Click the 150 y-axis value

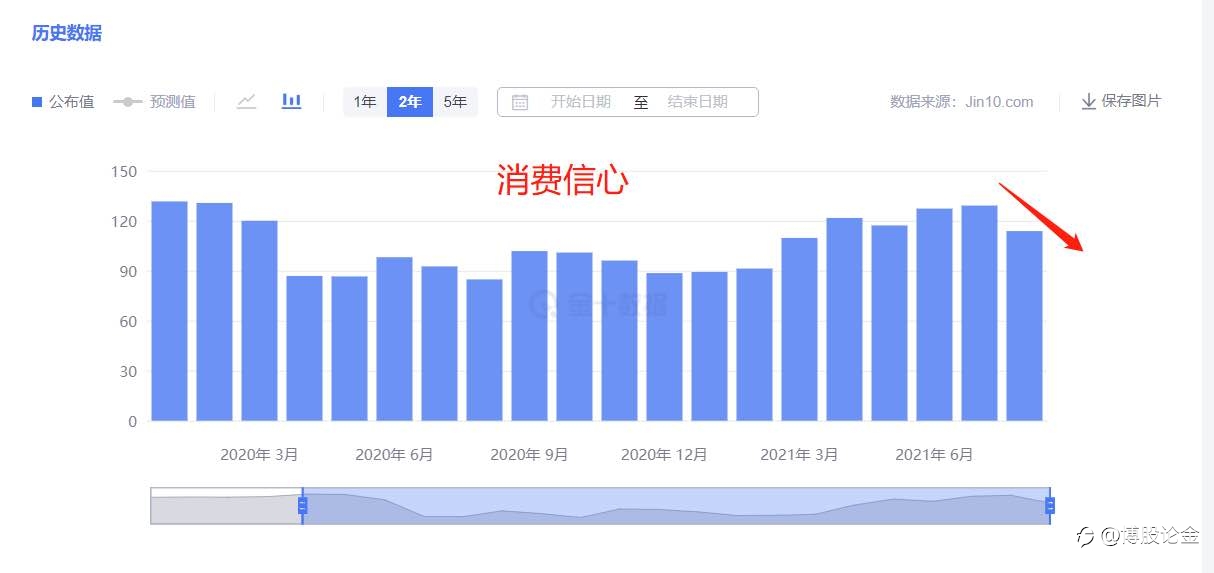click(124, 172)
